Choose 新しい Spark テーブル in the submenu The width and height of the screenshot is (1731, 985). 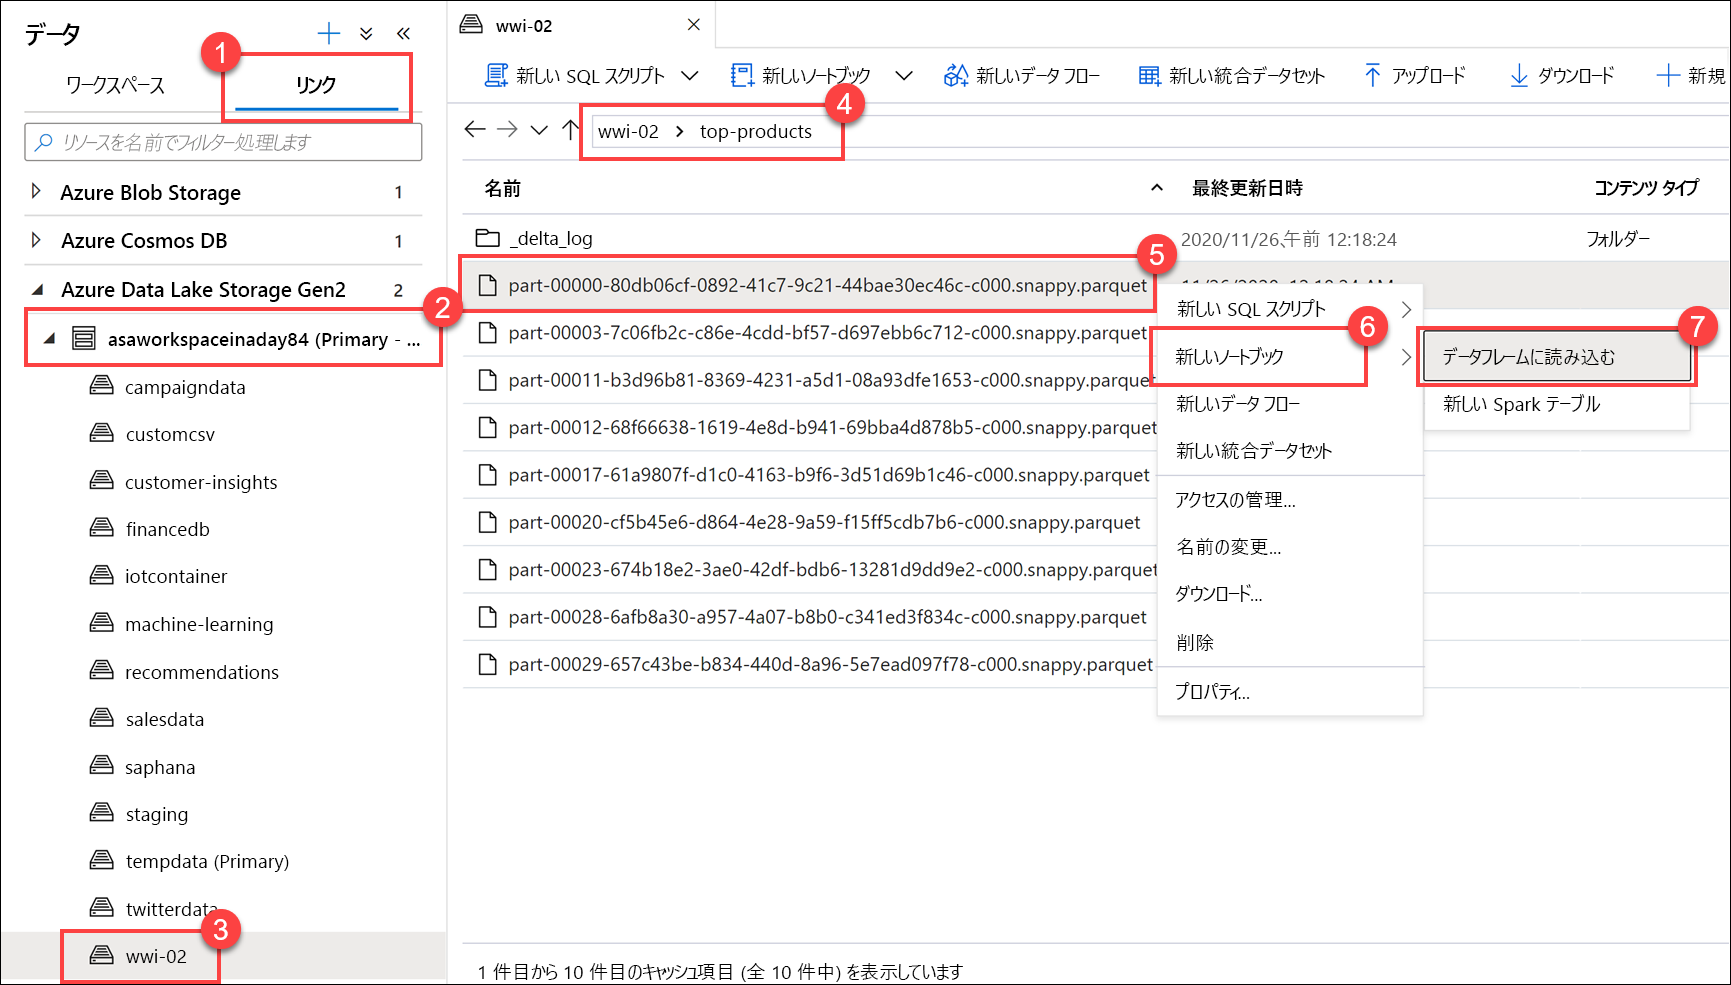pos(1557,404)
